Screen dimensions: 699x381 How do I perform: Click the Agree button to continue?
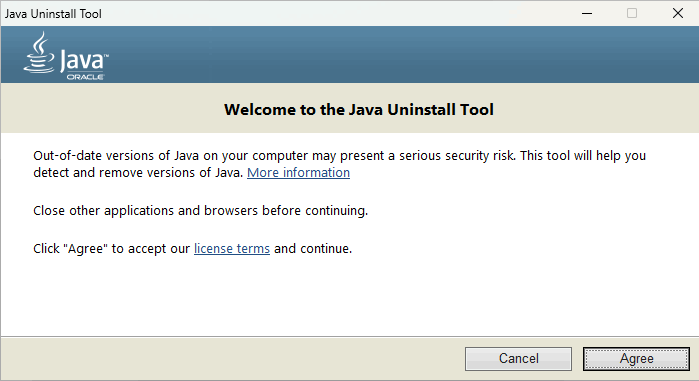click(x=636, y=359)
